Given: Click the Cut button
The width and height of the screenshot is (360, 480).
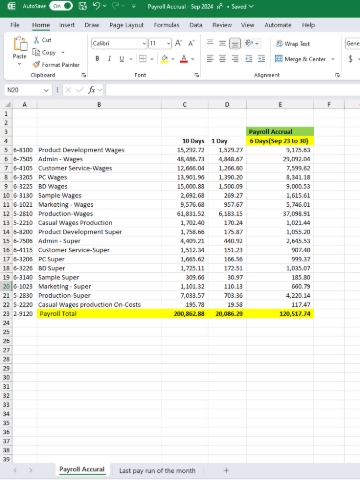Looking at the screenshot, I should tap(42, 40).
